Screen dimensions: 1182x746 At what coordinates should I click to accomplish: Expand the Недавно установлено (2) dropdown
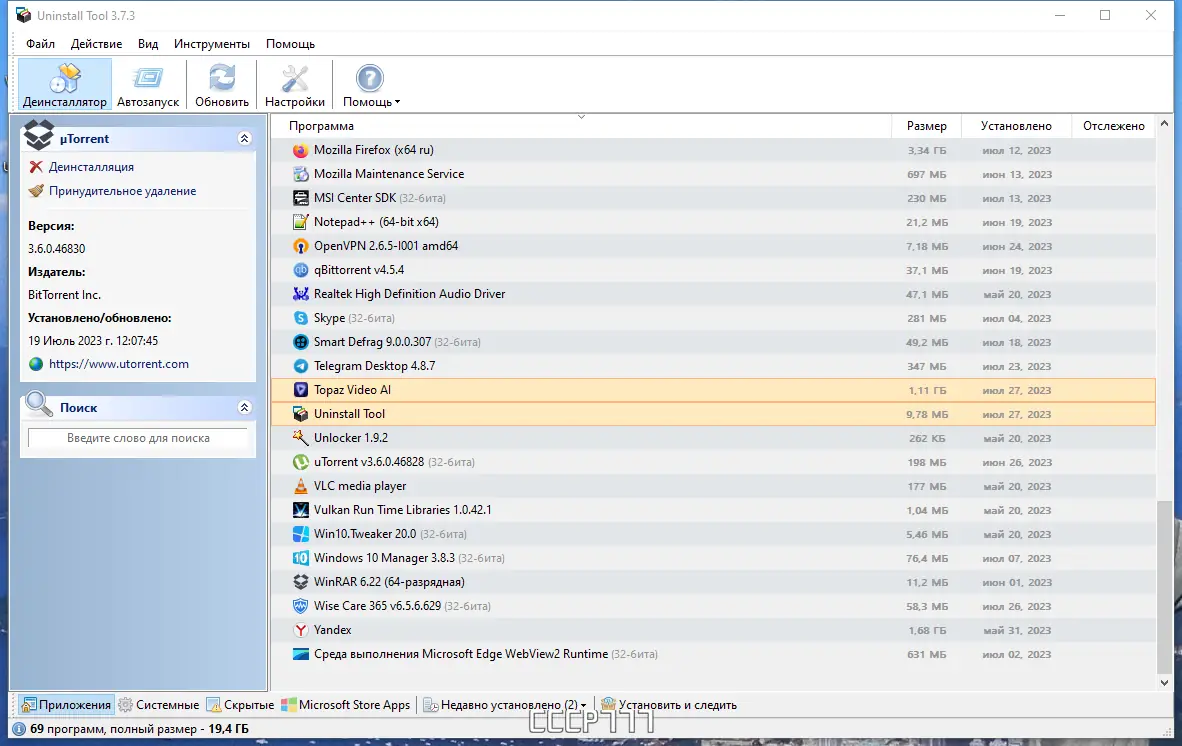(x=585, y=704)
